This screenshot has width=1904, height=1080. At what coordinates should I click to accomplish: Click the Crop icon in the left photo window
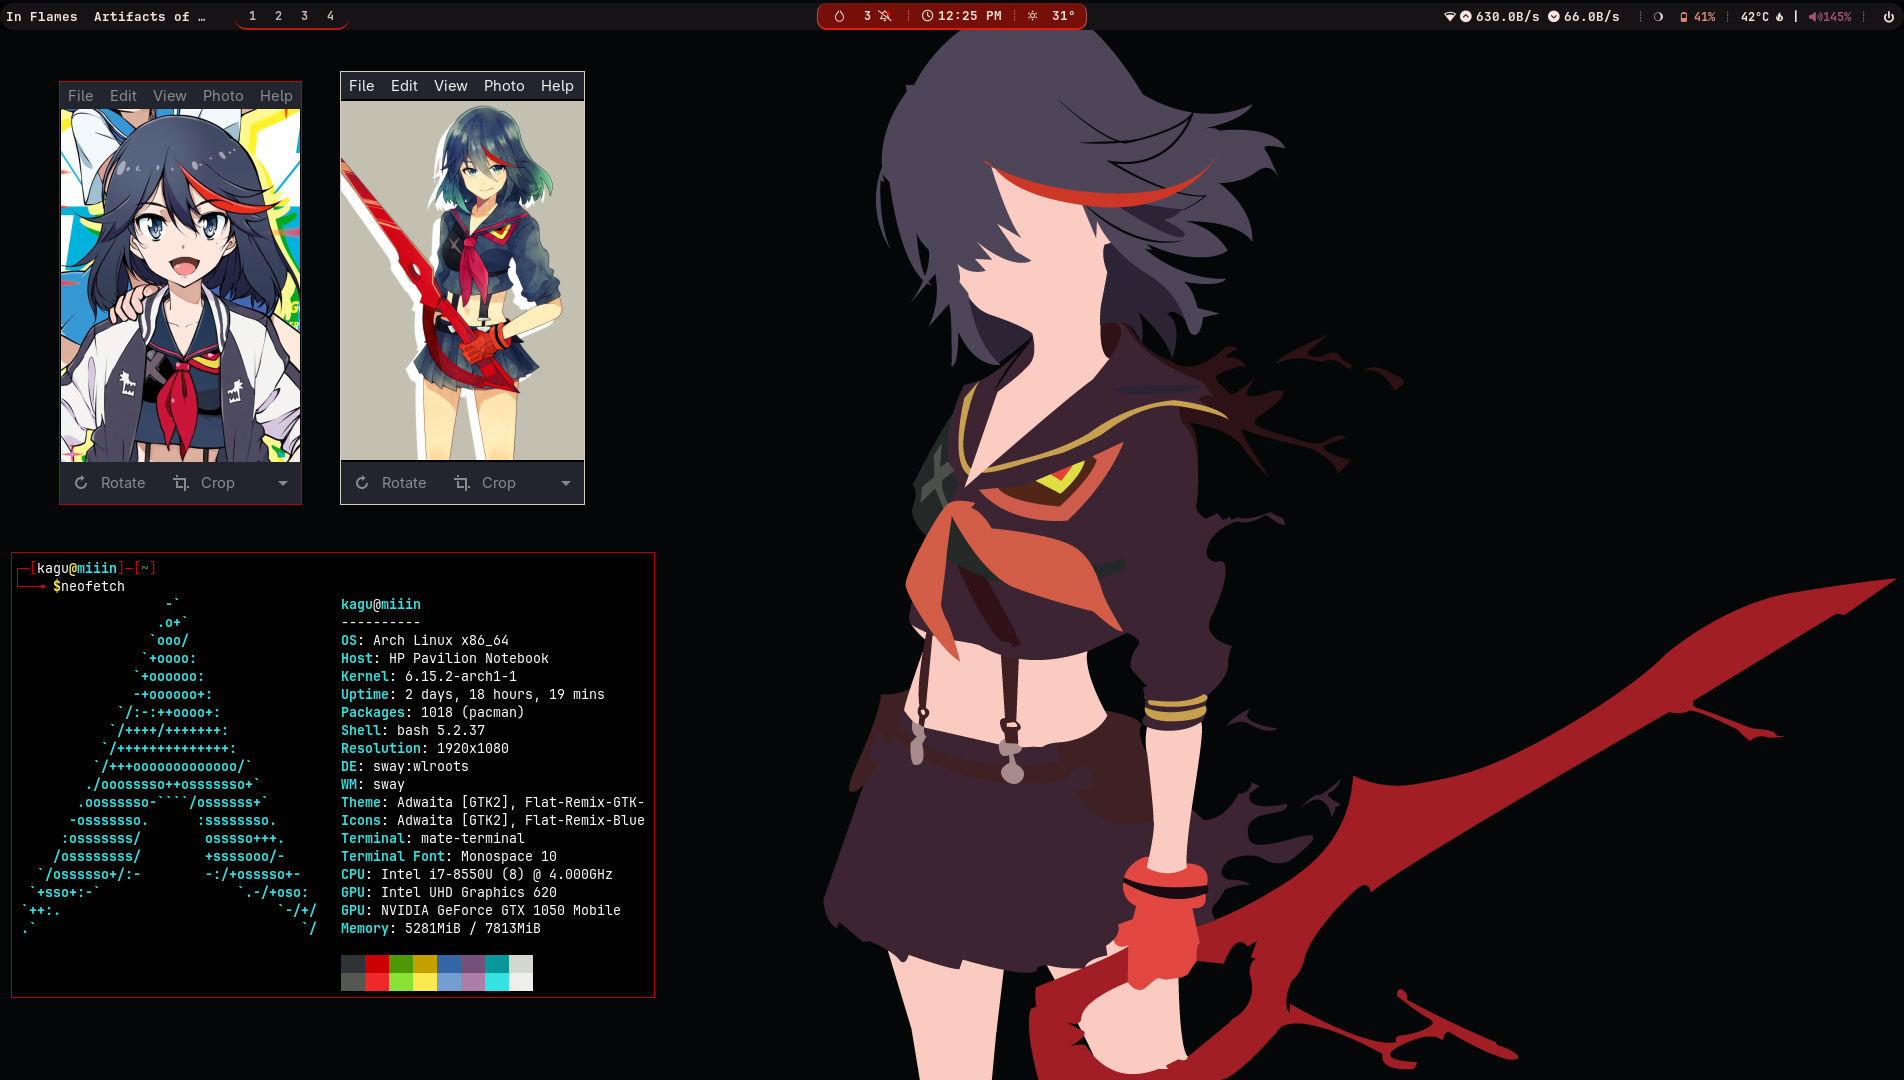pyautogui.click(x=181, y=483)
